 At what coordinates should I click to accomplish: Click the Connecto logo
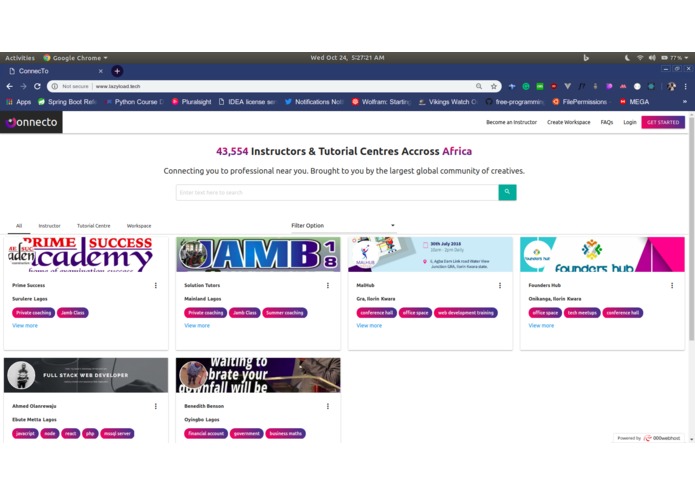point(31,122)
